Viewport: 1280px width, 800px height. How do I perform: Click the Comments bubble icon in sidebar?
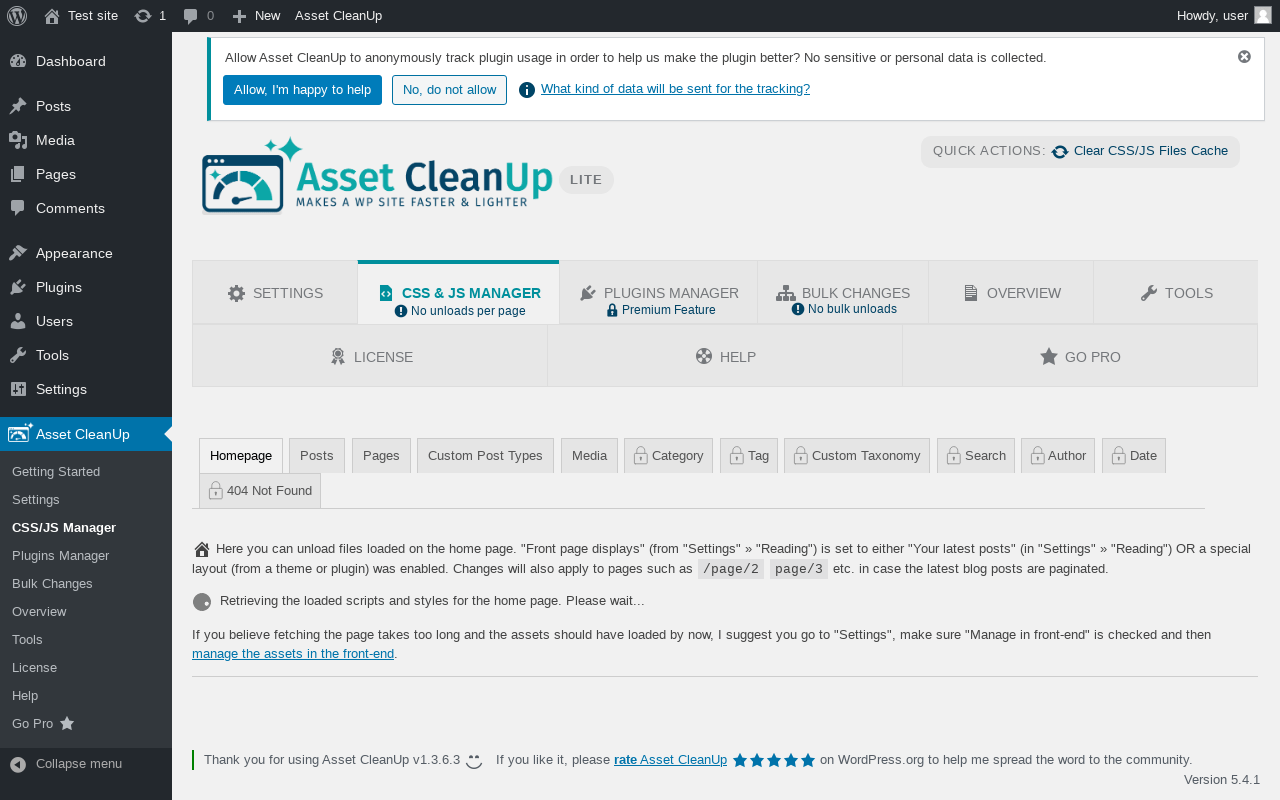pos(18,208)
